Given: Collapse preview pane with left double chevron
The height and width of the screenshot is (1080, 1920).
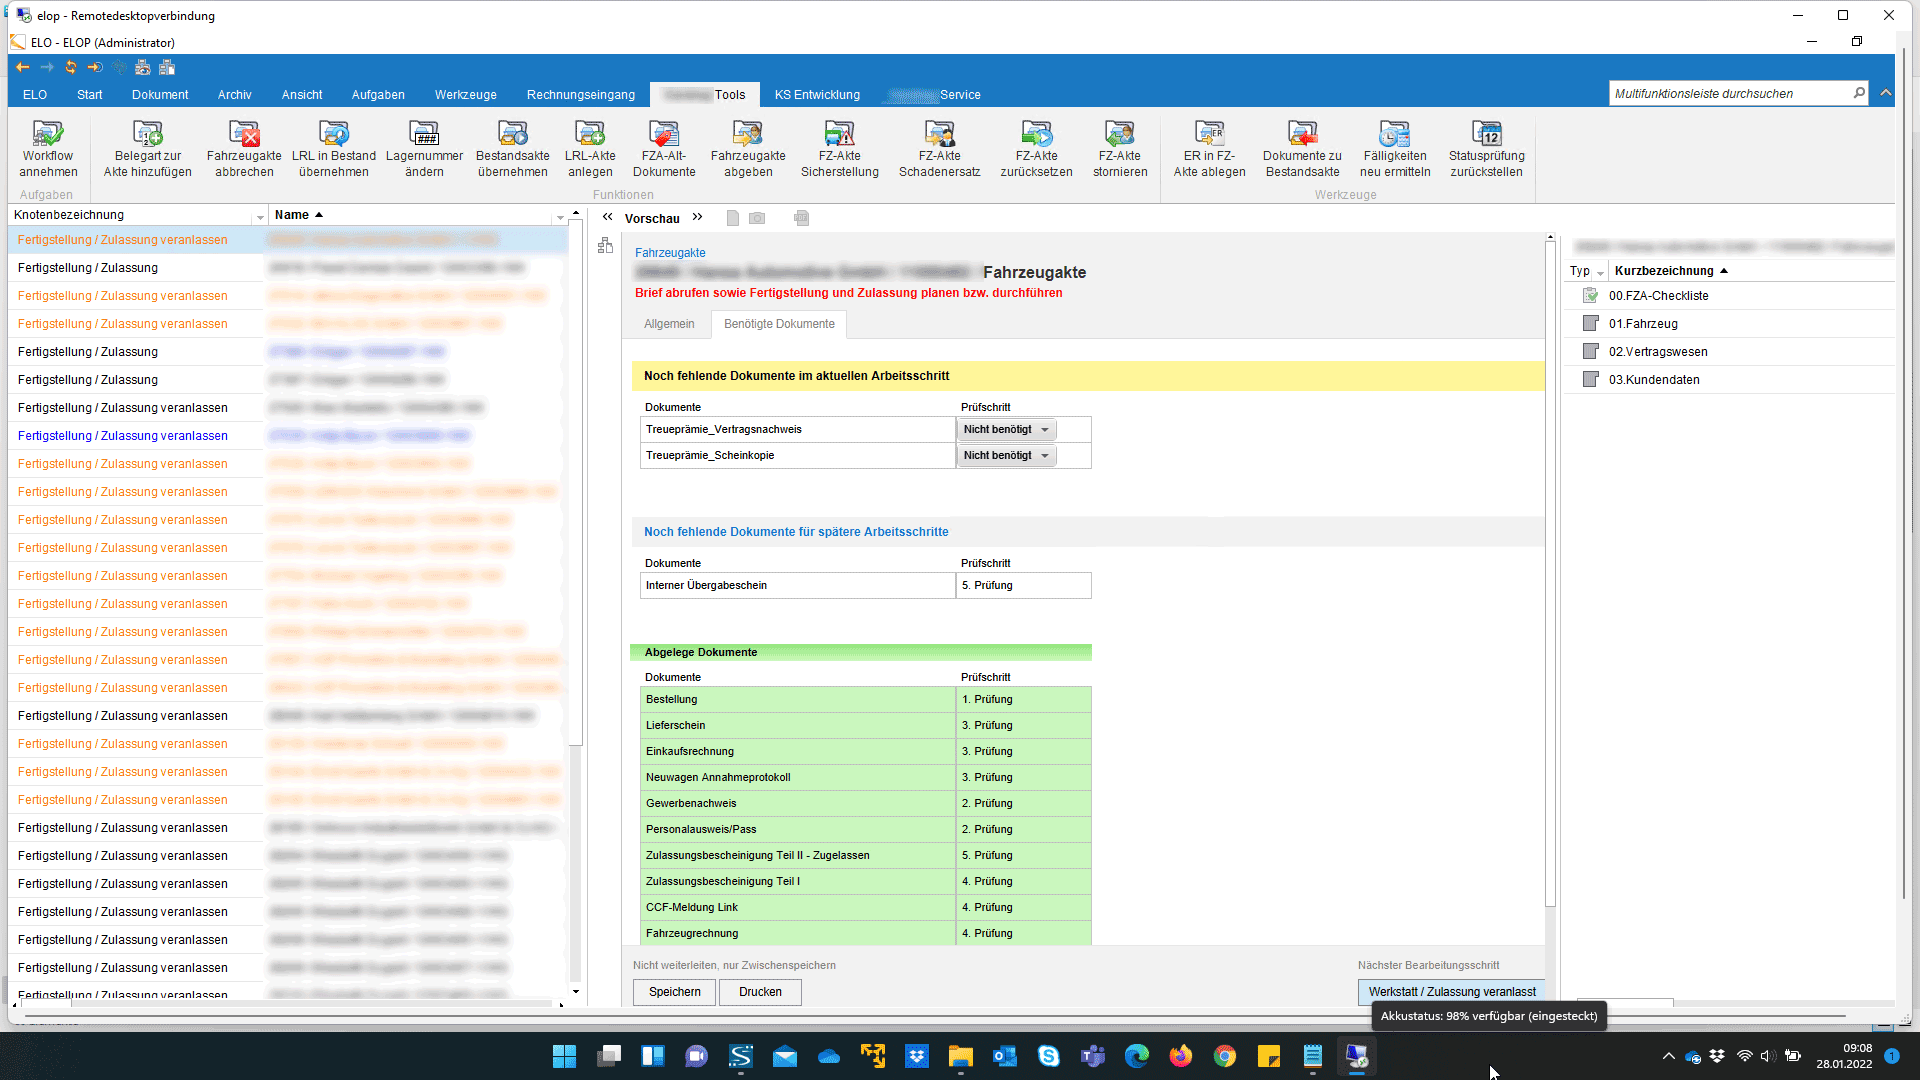Looking at the screenshot, I should 607,217.
